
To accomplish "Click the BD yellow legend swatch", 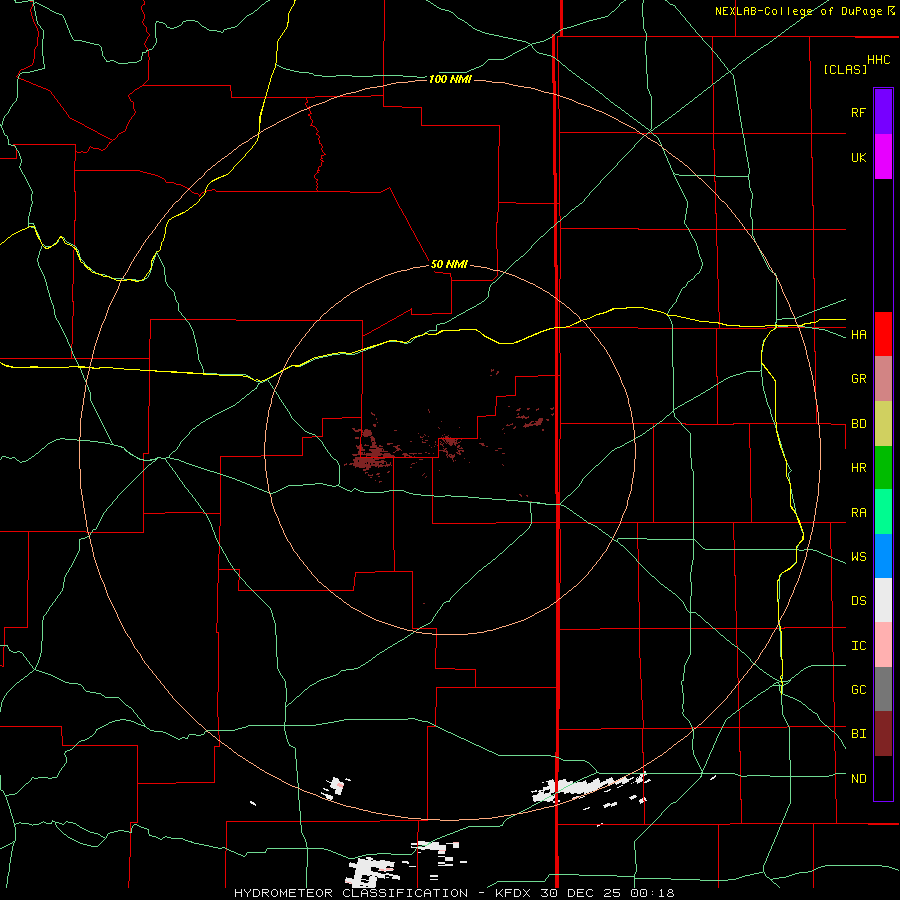I will [883, 423].
